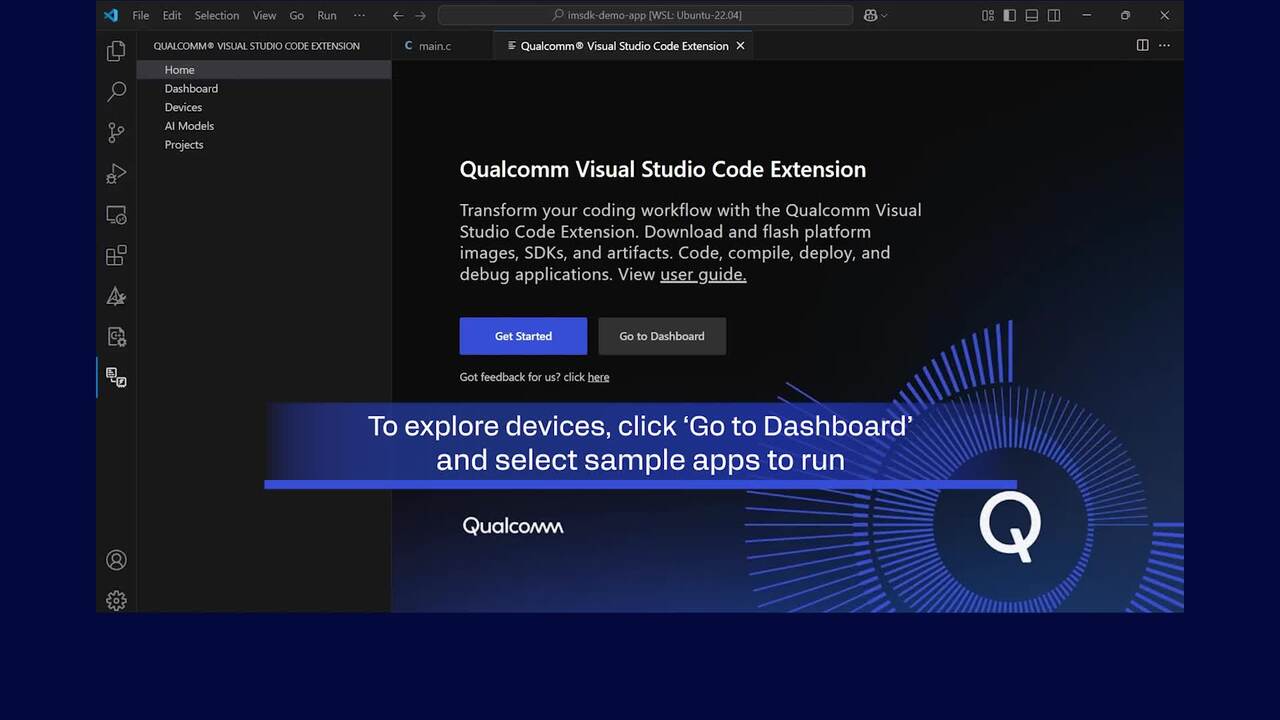Open the Manage gear icon
The height and width of the screenshot is (720, 1280).
[116, 601]
